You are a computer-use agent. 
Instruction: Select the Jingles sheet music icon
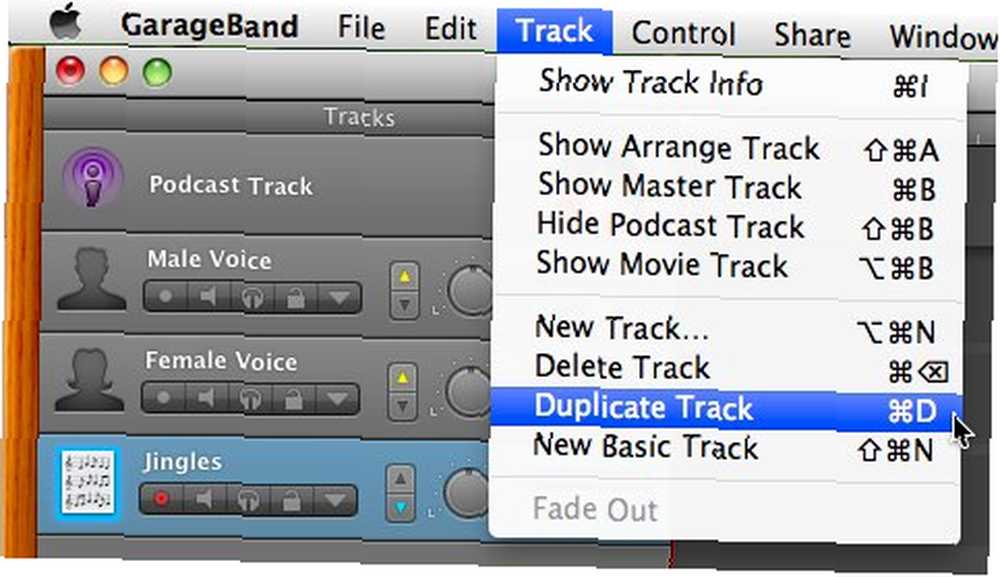(88, 481)
